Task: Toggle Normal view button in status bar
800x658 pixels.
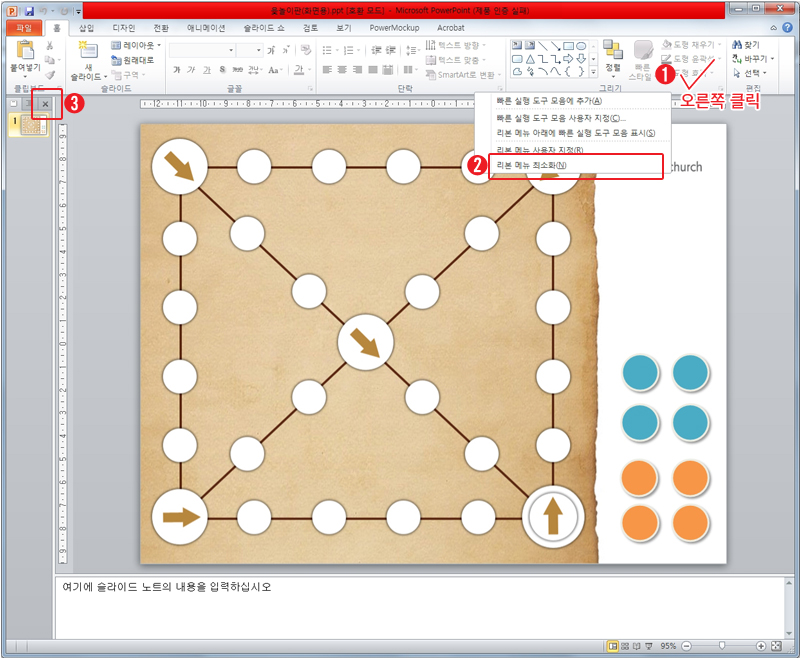Action: point(613,646)
